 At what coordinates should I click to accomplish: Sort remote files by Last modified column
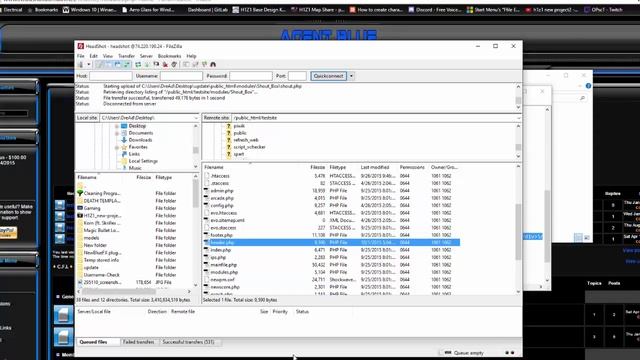click(x=375, y=167)
